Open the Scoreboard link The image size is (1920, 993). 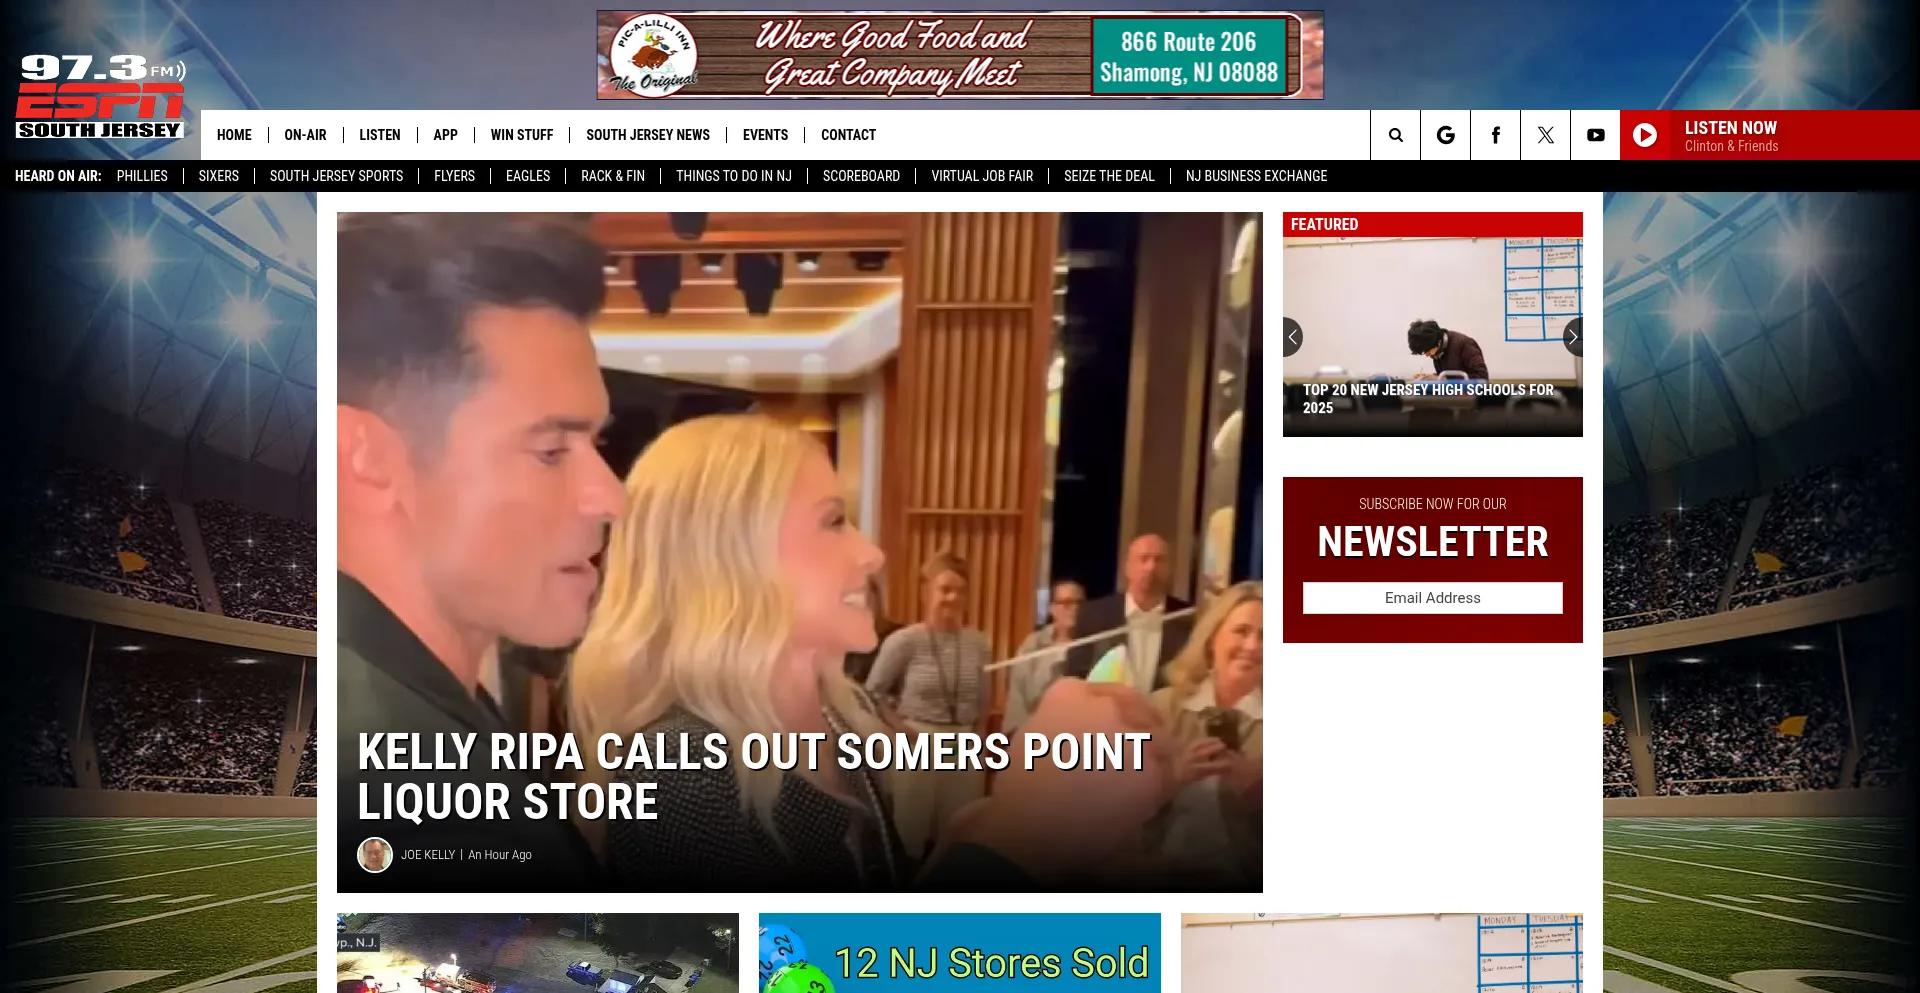[x=861, y=176]
